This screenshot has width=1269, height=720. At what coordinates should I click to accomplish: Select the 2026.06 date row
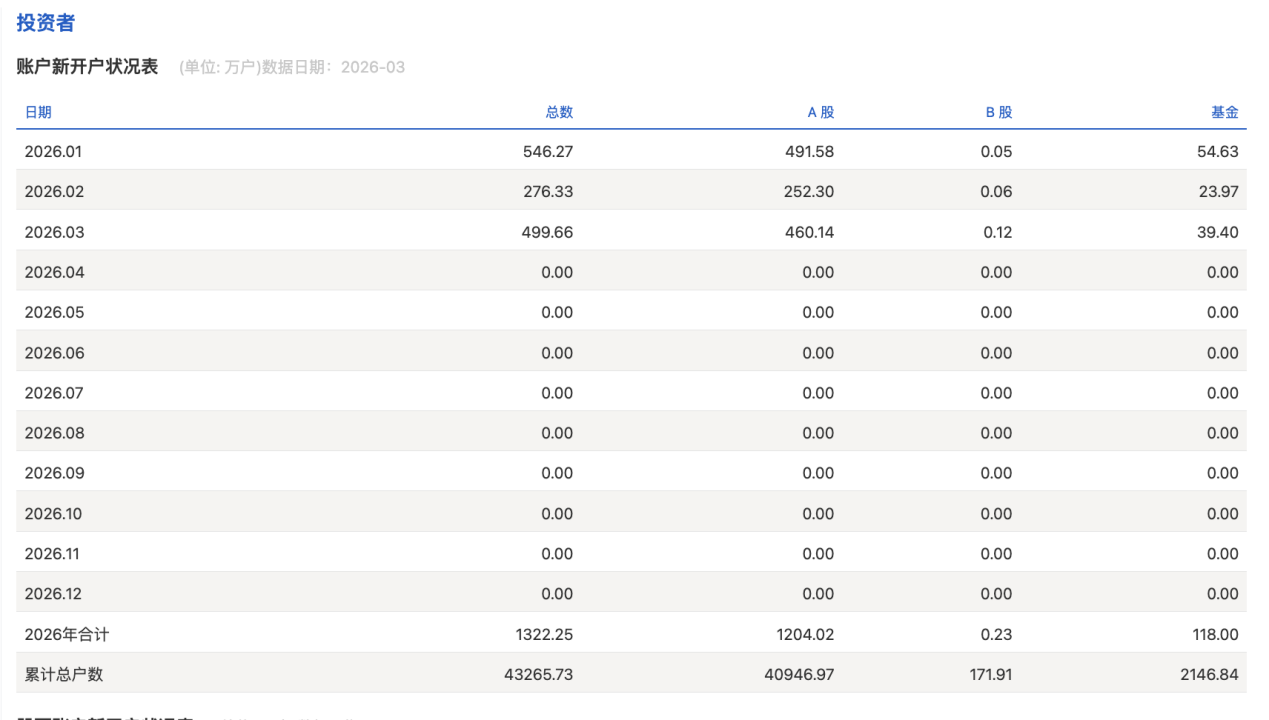[54, 353]
